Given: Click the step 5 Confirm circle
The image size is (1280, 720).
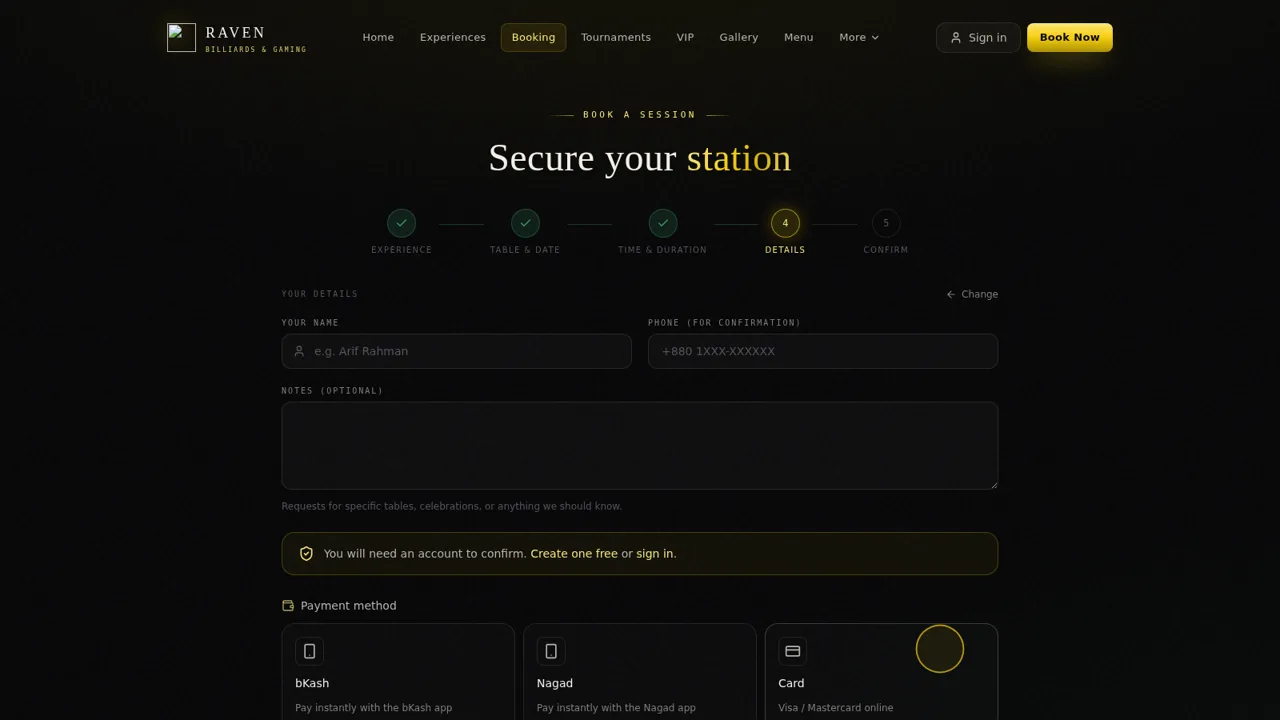Looking at the screenshot, I should (x=886, y=223).
